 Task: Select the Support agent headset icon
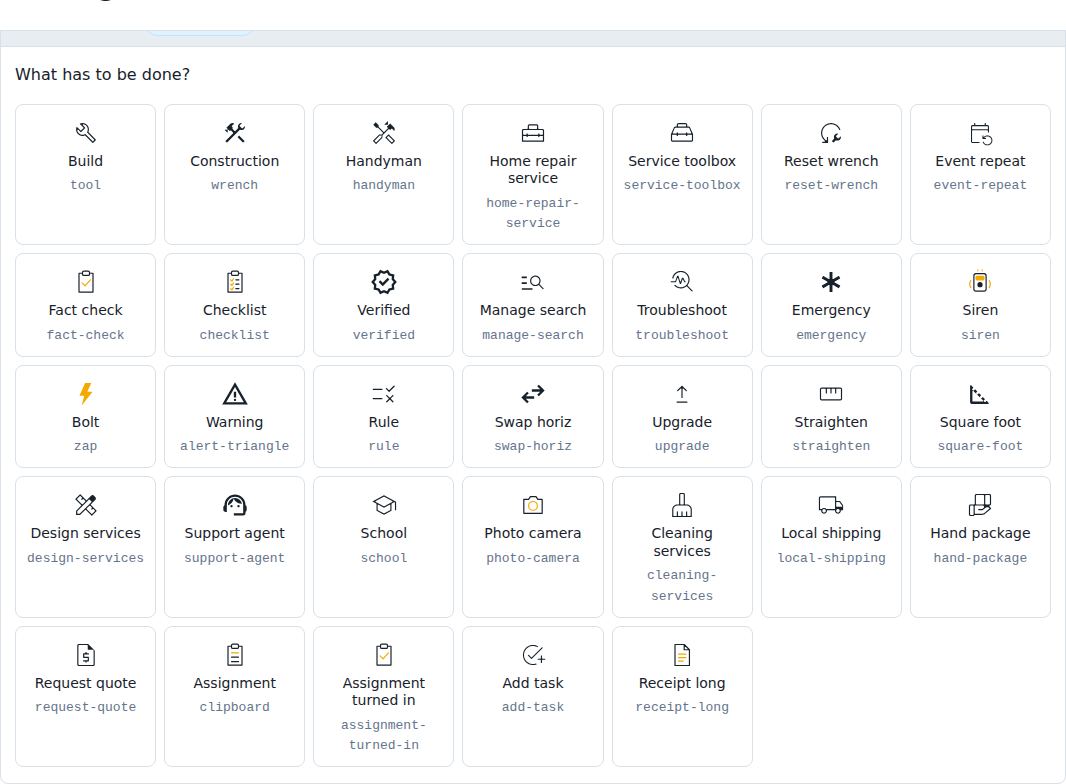coord(235,505)
